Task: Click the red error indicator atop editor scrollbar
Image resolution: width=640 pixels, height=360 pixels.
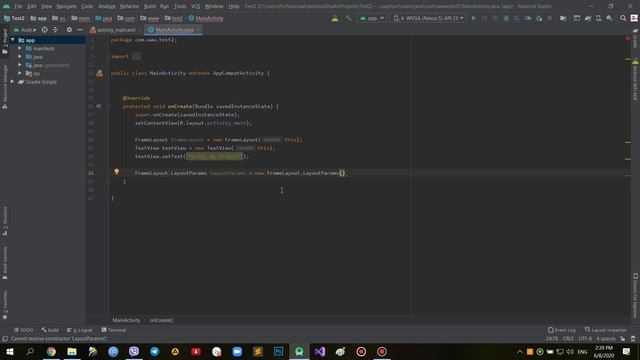Action: click(x=628, y=38)
